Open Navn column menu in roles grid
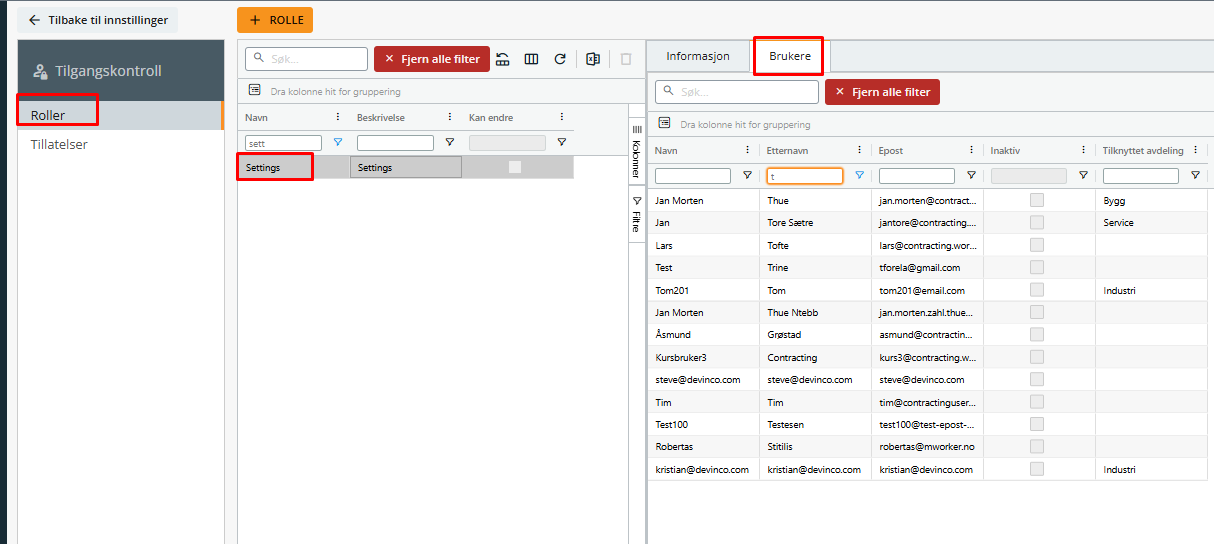This screenshot has width=1214, height=544. click(x=338, y=117)
